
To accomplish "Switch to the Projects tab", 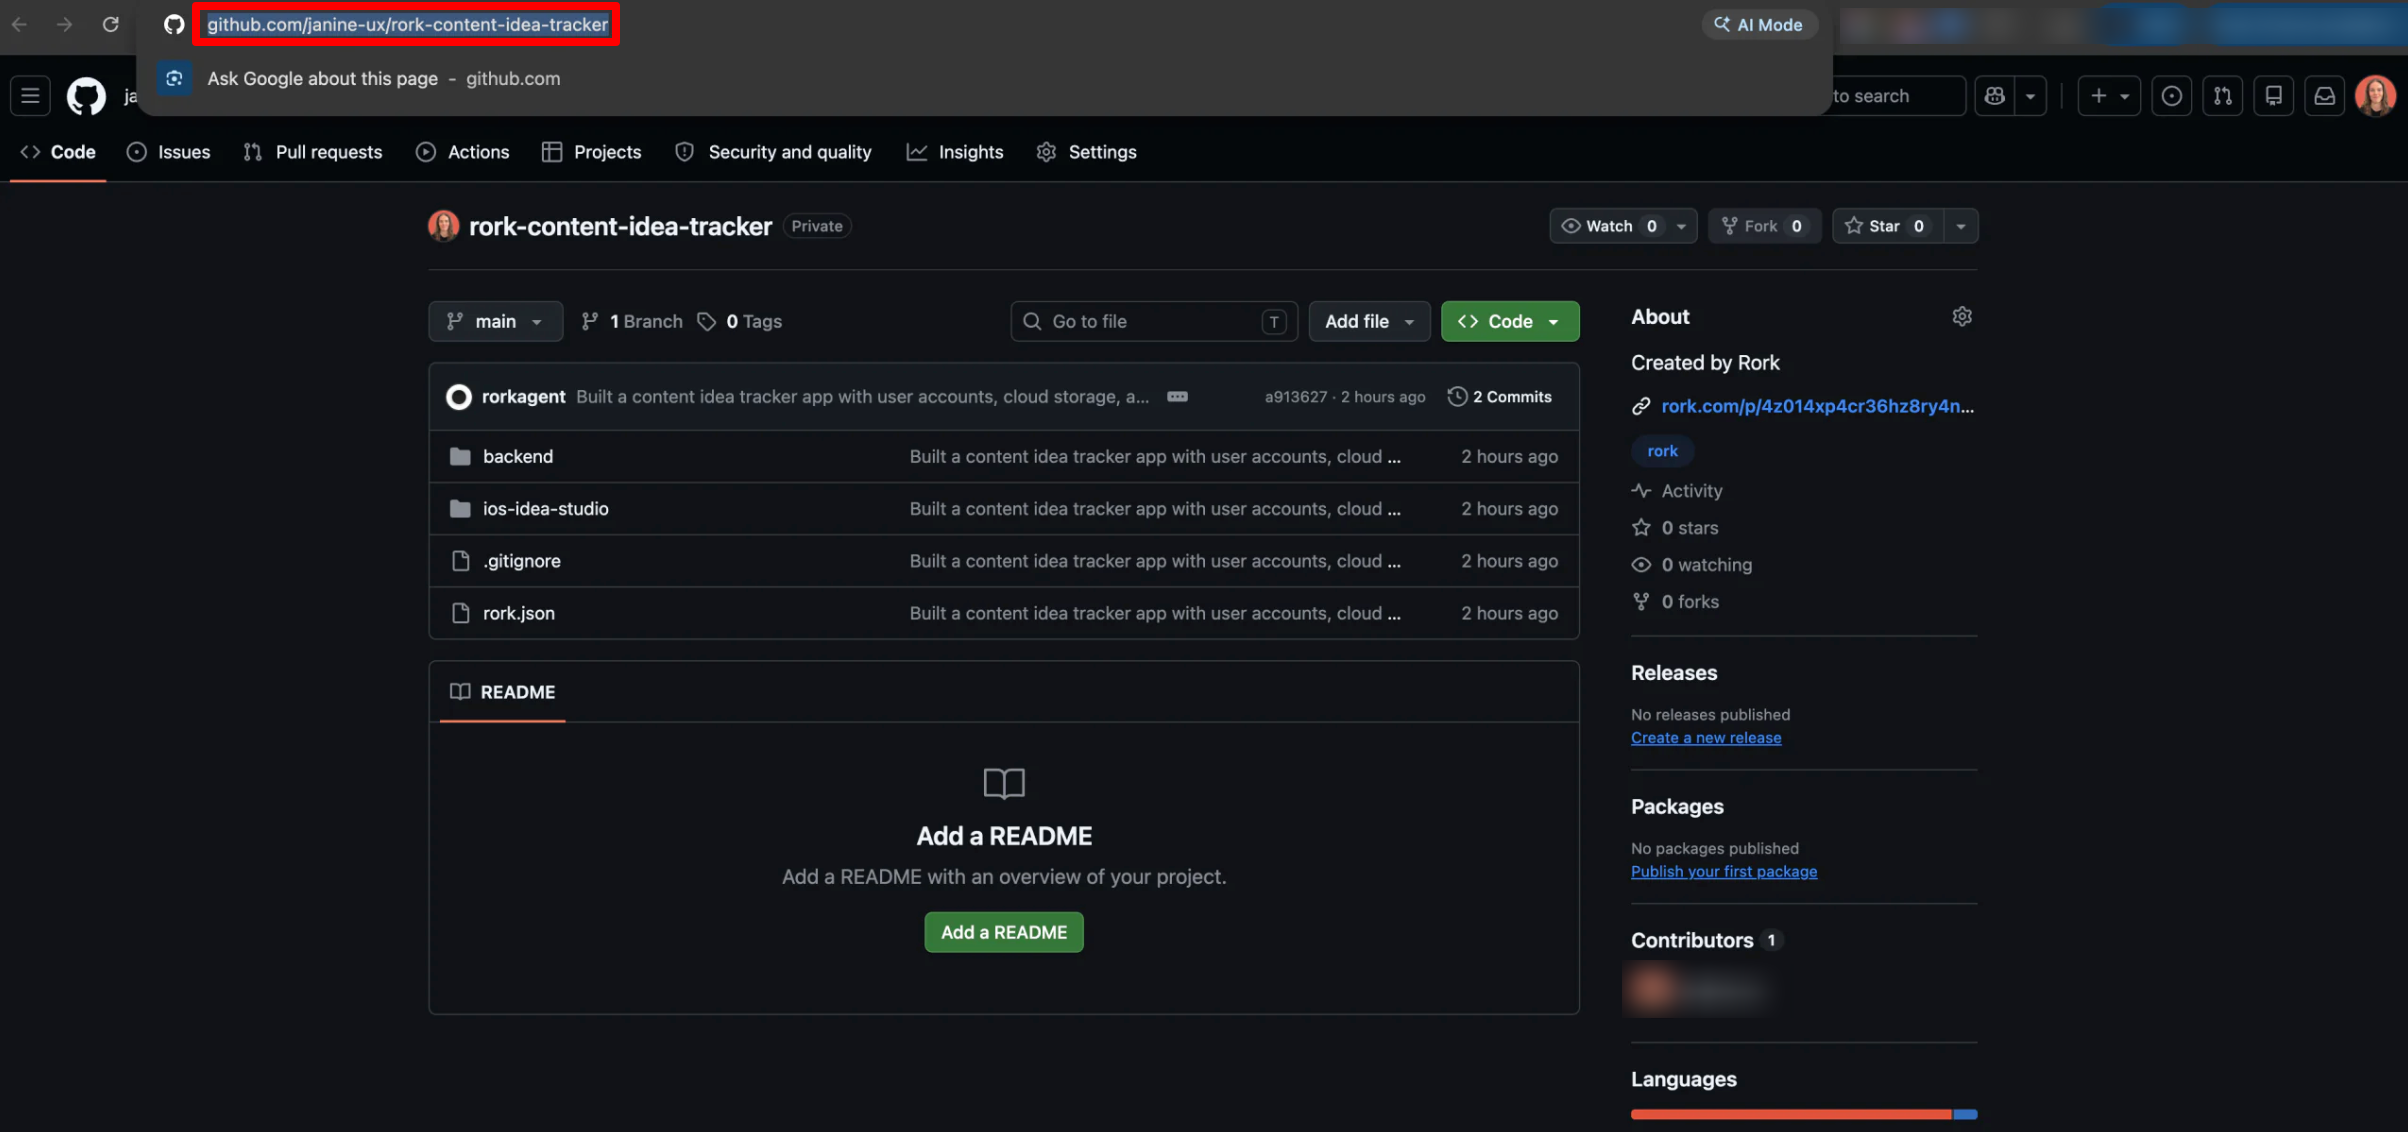I will (x=591, y=152).
